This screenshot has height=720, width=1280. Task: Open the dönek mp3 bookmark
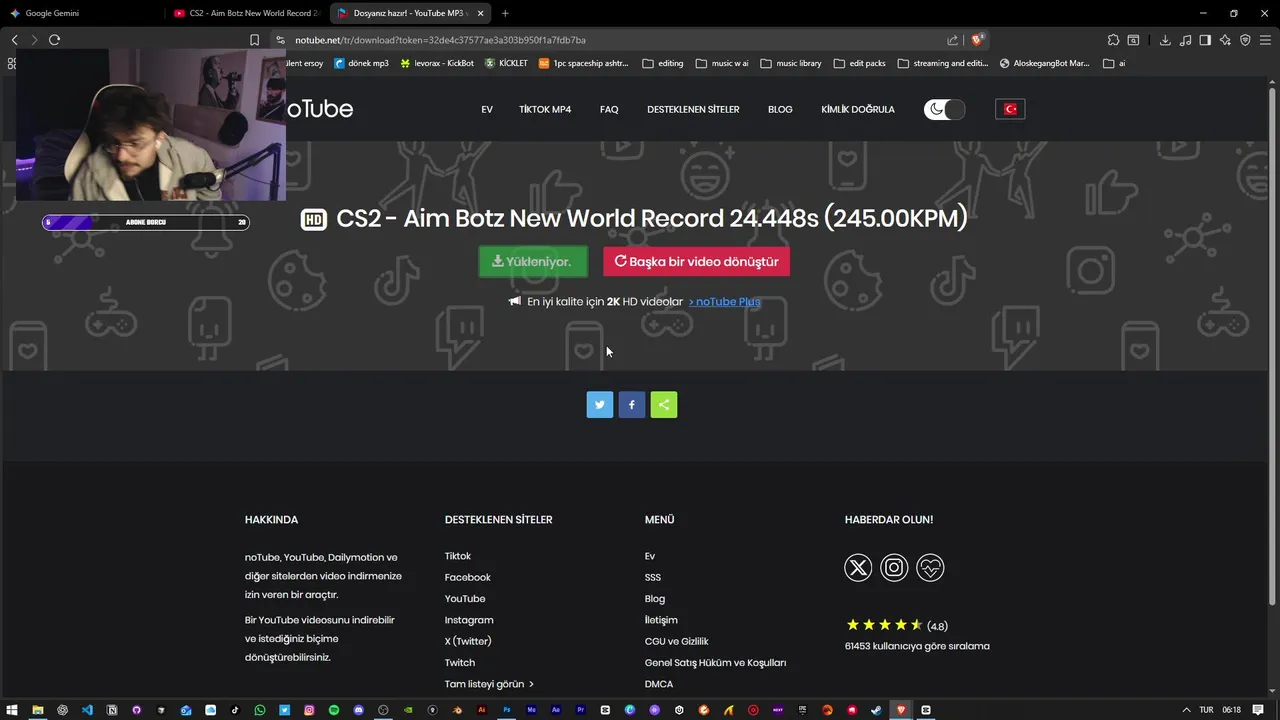361,63
